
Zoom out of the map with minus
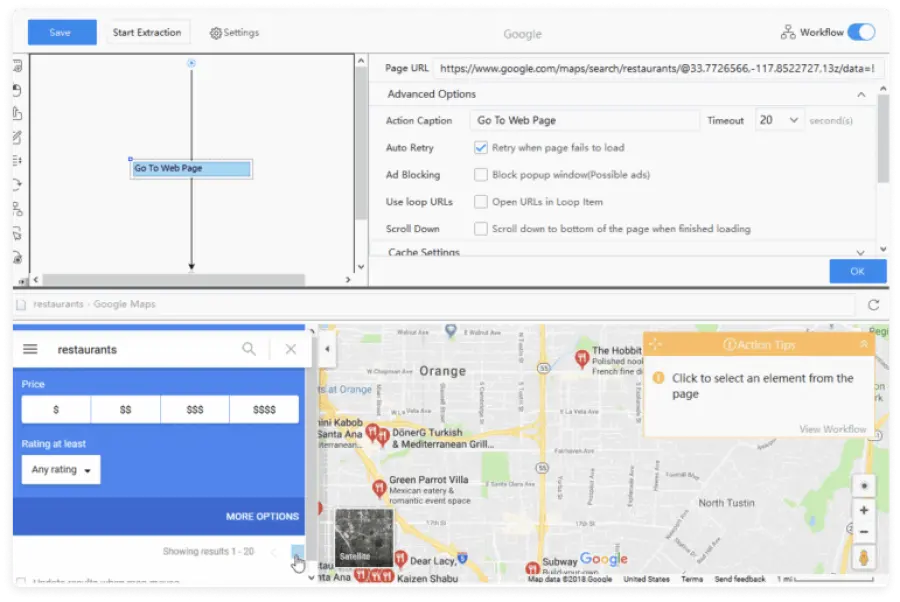(x=864, y=532)
